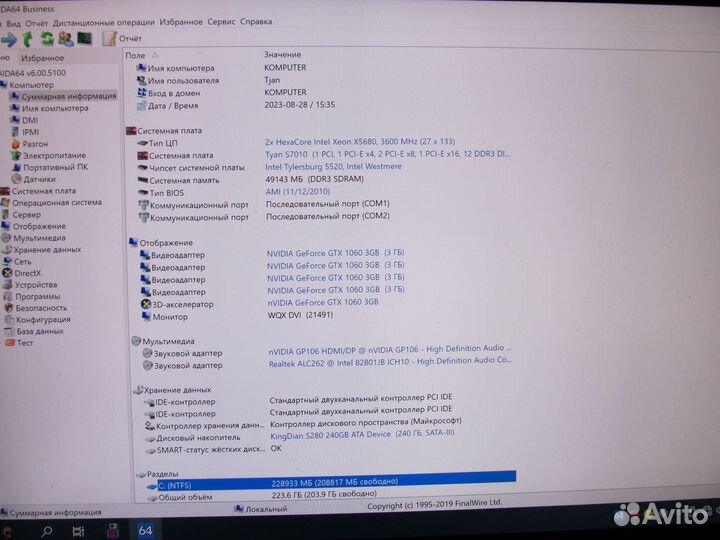Select the Контроллер хранения данных row
720x540 pixels.
pyautogui.click(x=304, y=423)
